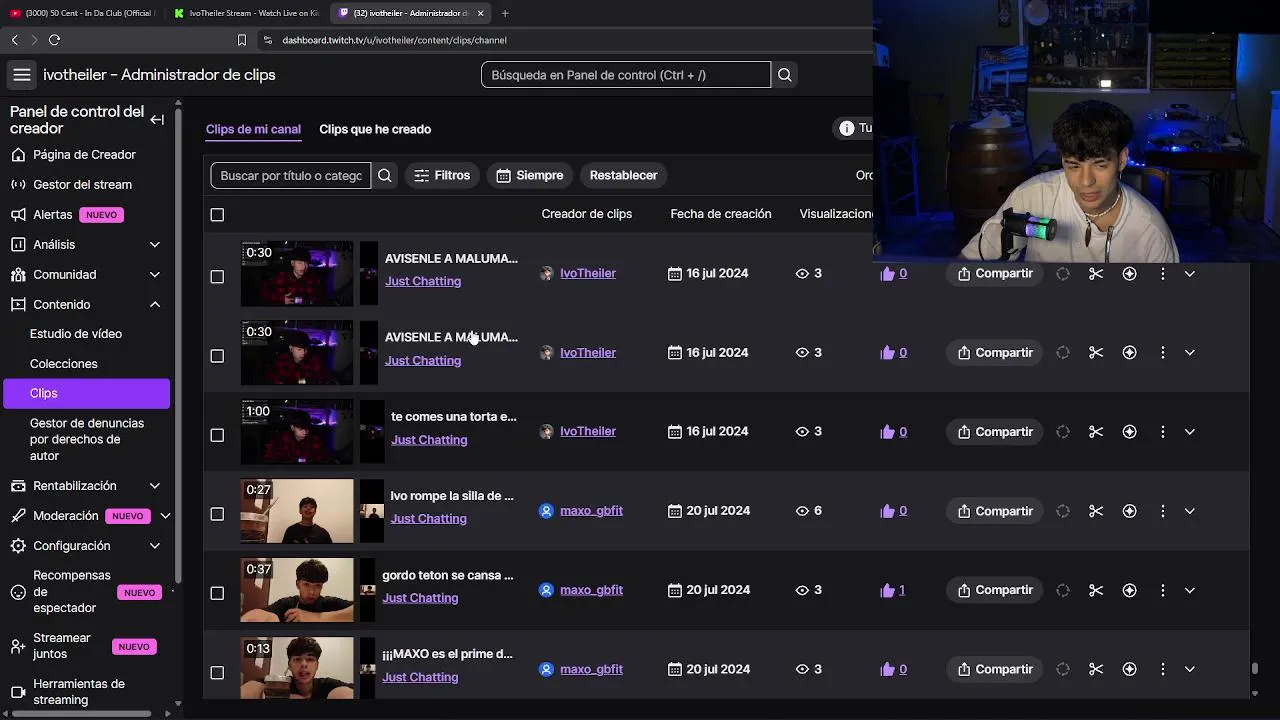Image resolution: width=1280 pixels, height=720 pixels.
Task: Switch to Clips que he creado tab
Action: 375,129
